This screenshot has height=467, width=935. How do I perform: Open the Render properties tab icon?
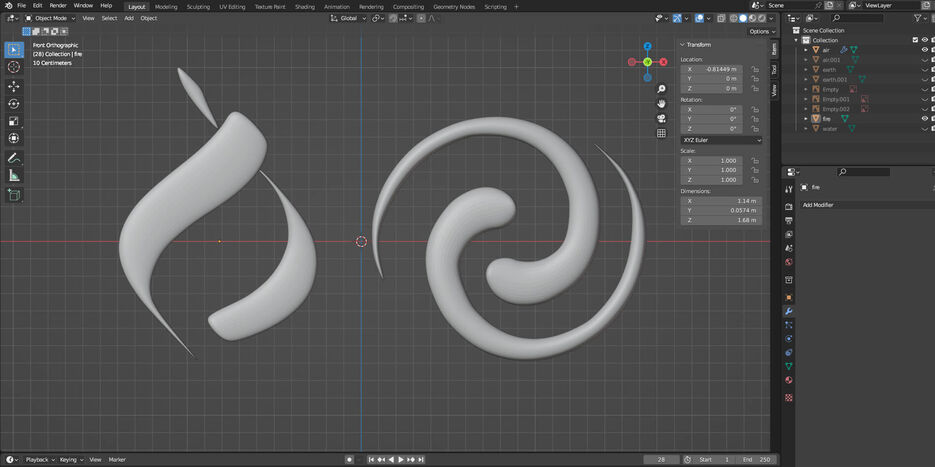[x=789, y=206]
